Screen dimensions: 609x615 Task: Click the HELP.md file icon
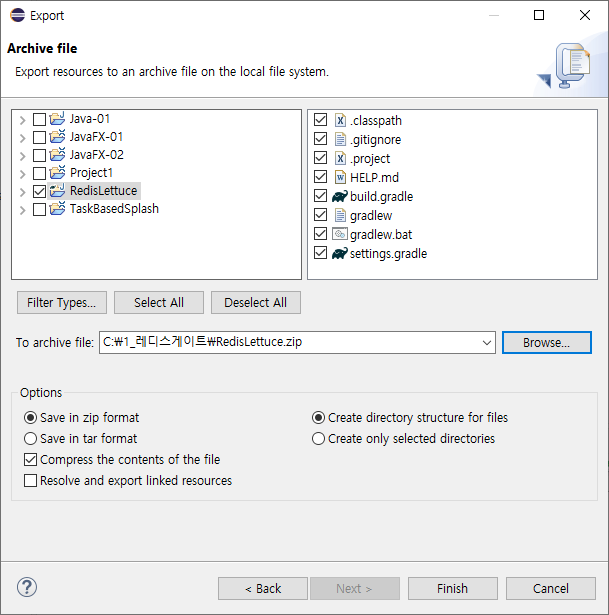point(339,178)
